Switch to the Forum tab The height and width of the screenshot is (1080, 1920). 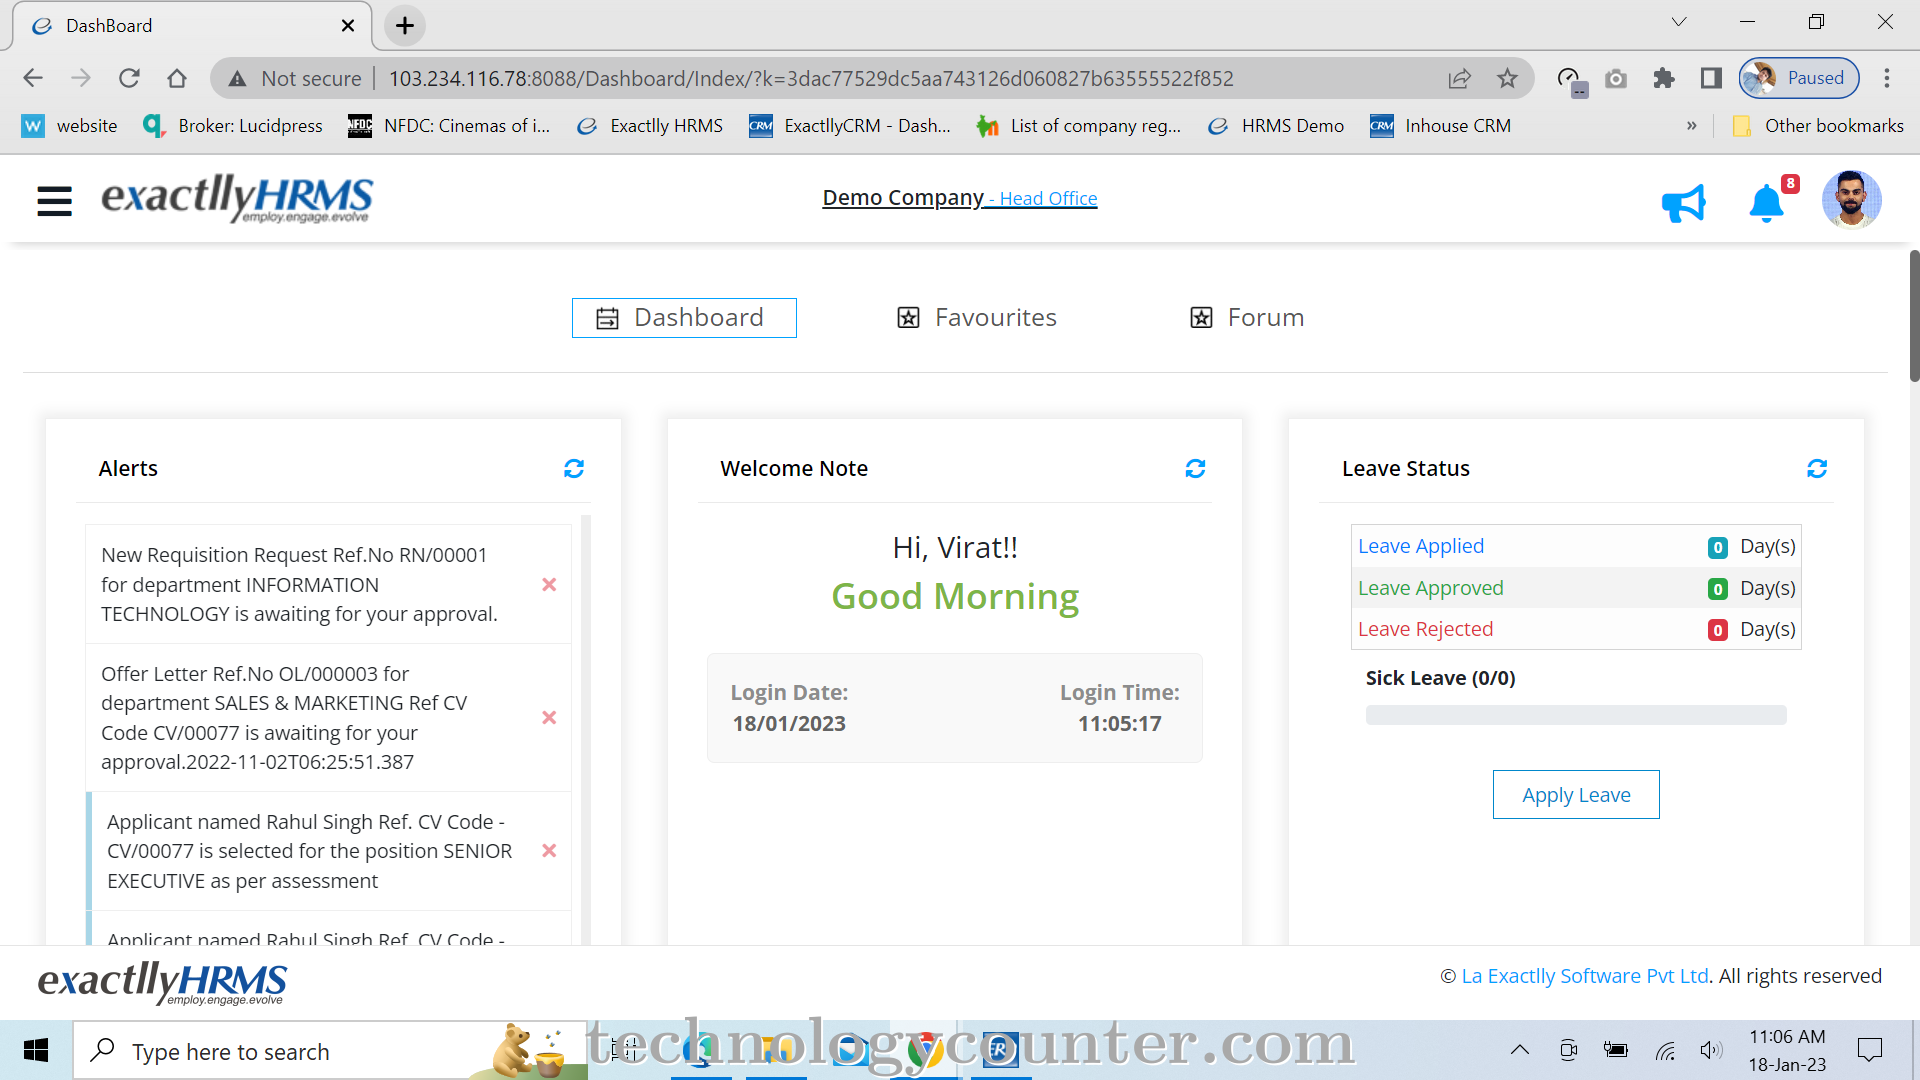pos(1247,318)
